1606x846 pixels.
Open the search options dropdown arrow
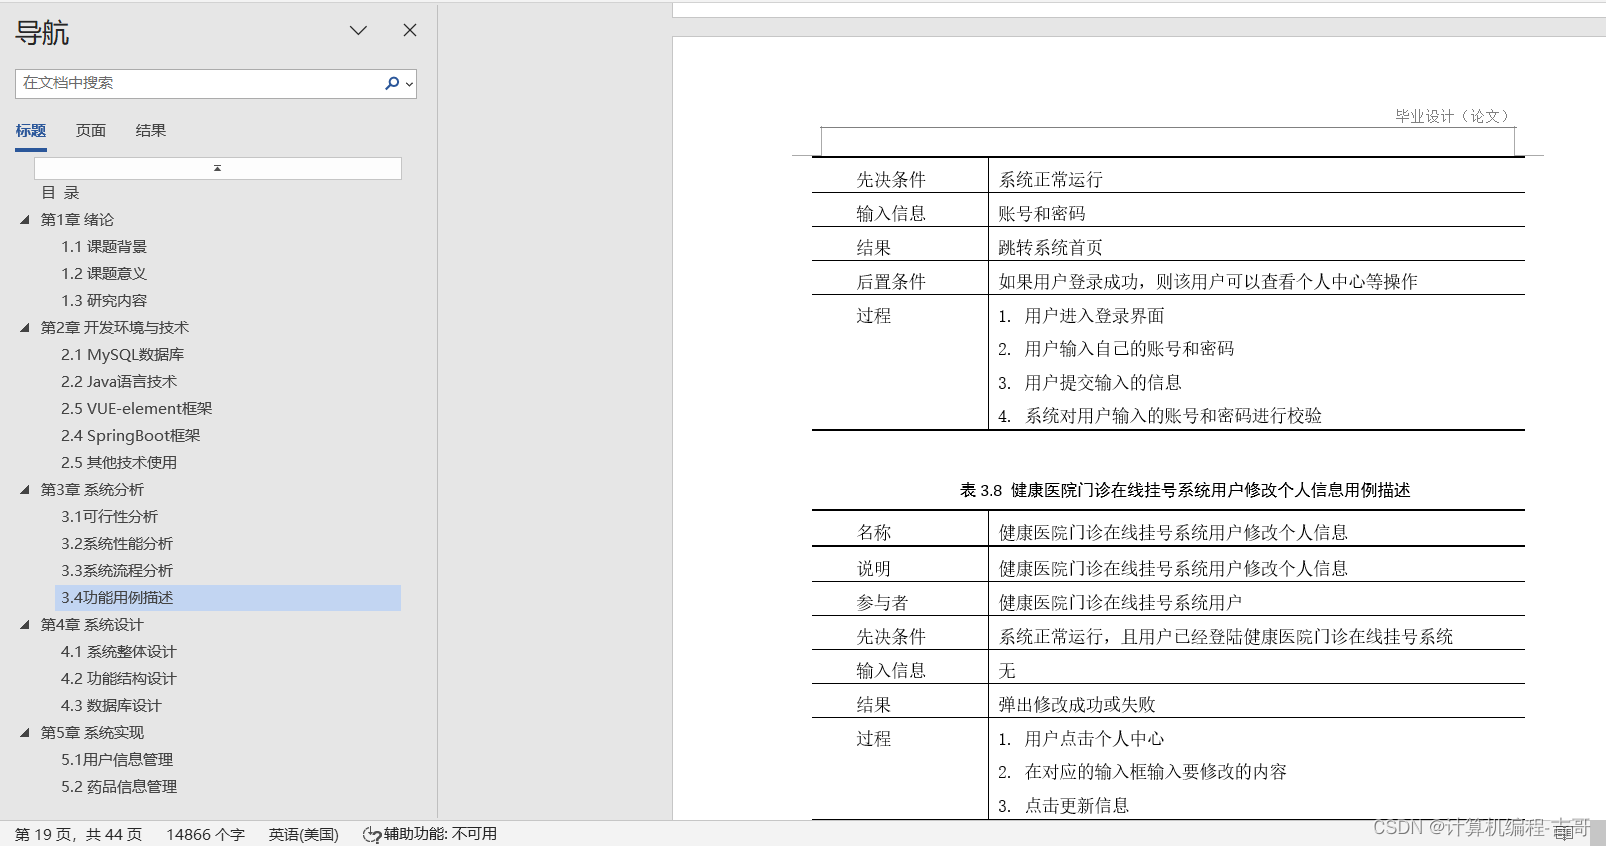pos(409,84)
